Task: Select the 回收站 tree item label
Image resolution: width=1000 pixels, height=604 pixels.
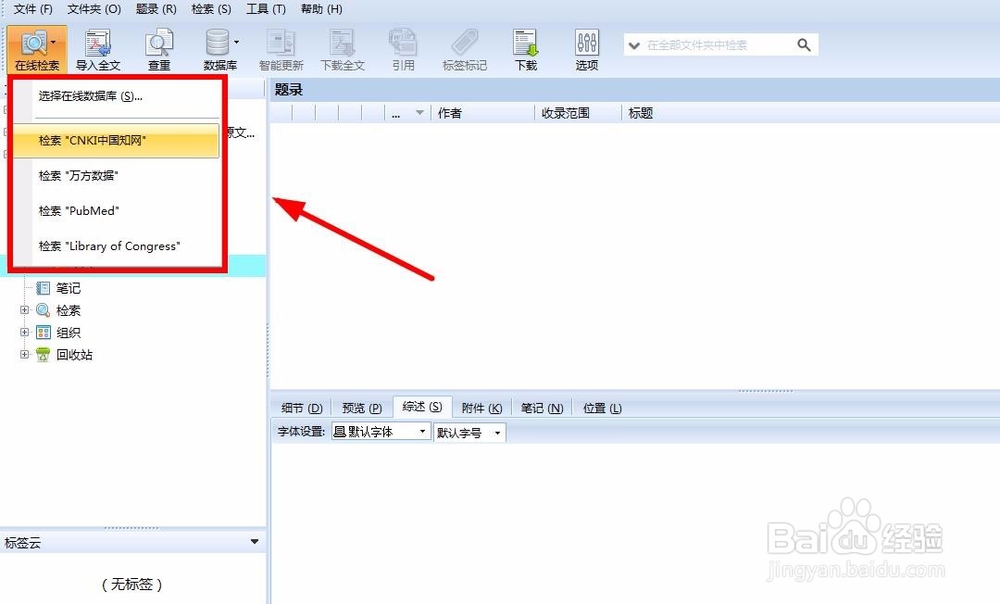Action: (75, 355)
